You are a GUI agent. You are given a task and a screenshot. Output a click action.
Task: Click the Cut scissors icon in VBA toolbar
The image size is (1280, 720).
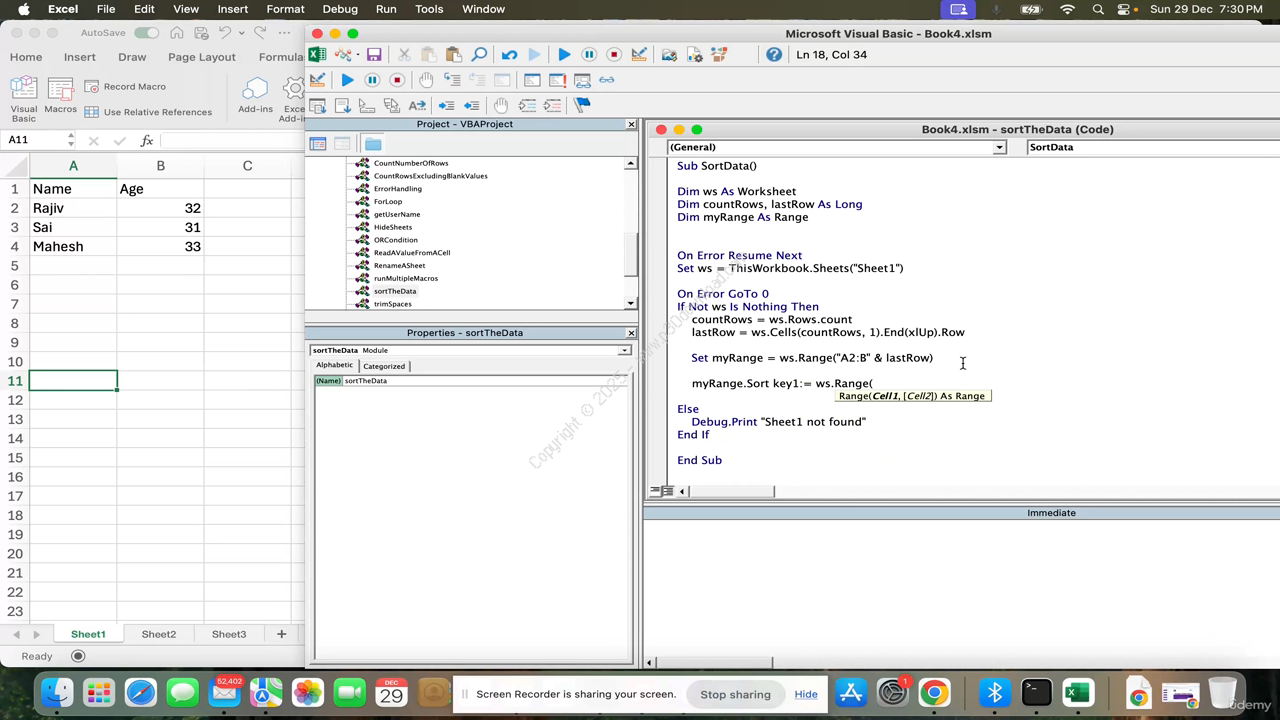[x=404, y=55]
